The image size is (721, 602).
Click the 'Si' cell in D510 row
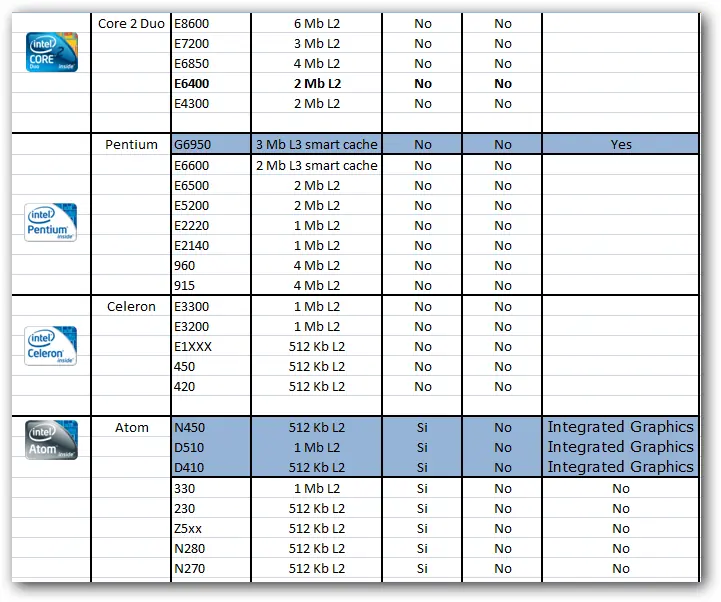(x=422, y=447)
